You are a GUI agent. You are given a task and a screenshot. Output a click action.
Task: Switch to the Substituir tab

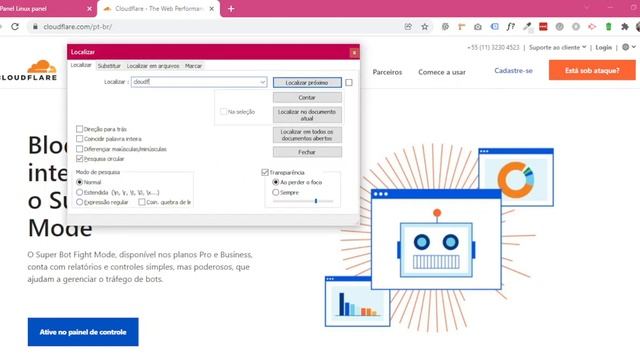[x=109, y=66]
